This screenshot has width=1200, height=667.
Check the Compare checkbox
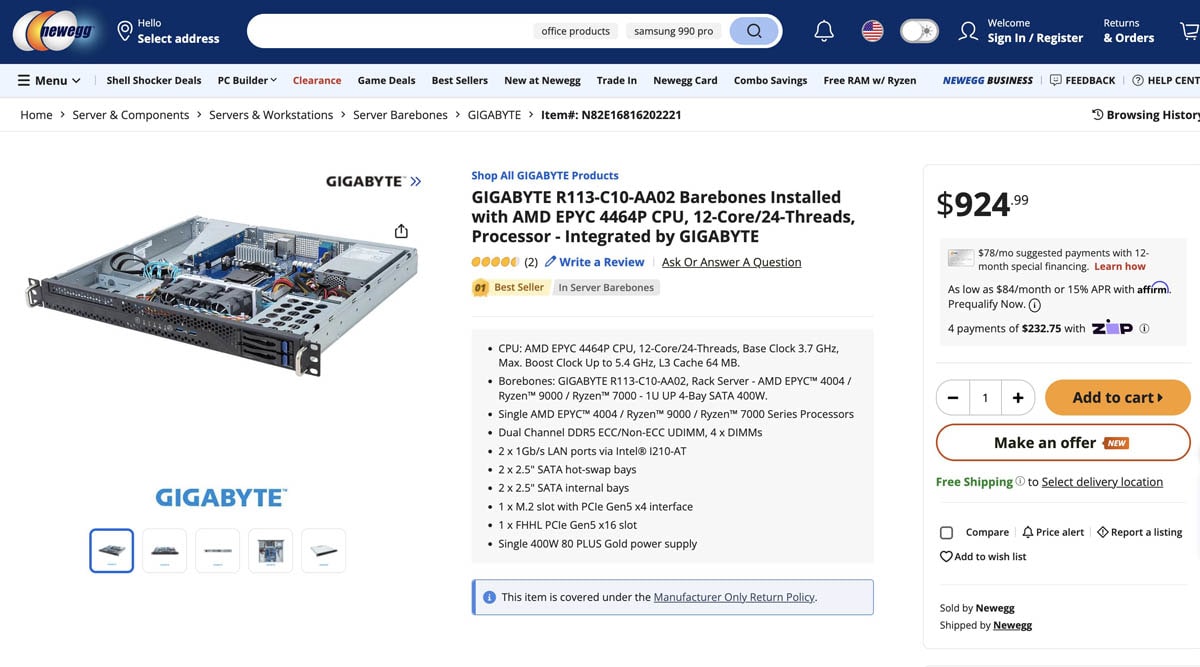946,532
